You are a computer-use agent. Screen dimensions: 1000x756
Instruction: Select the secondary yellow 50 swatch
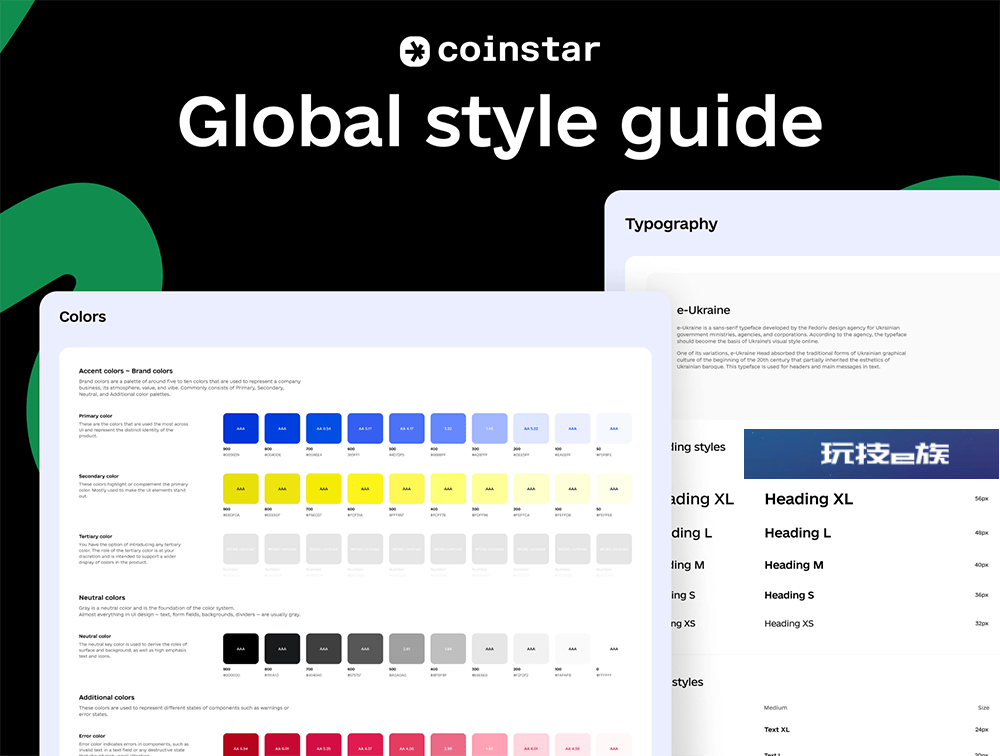tap(614, 489)
